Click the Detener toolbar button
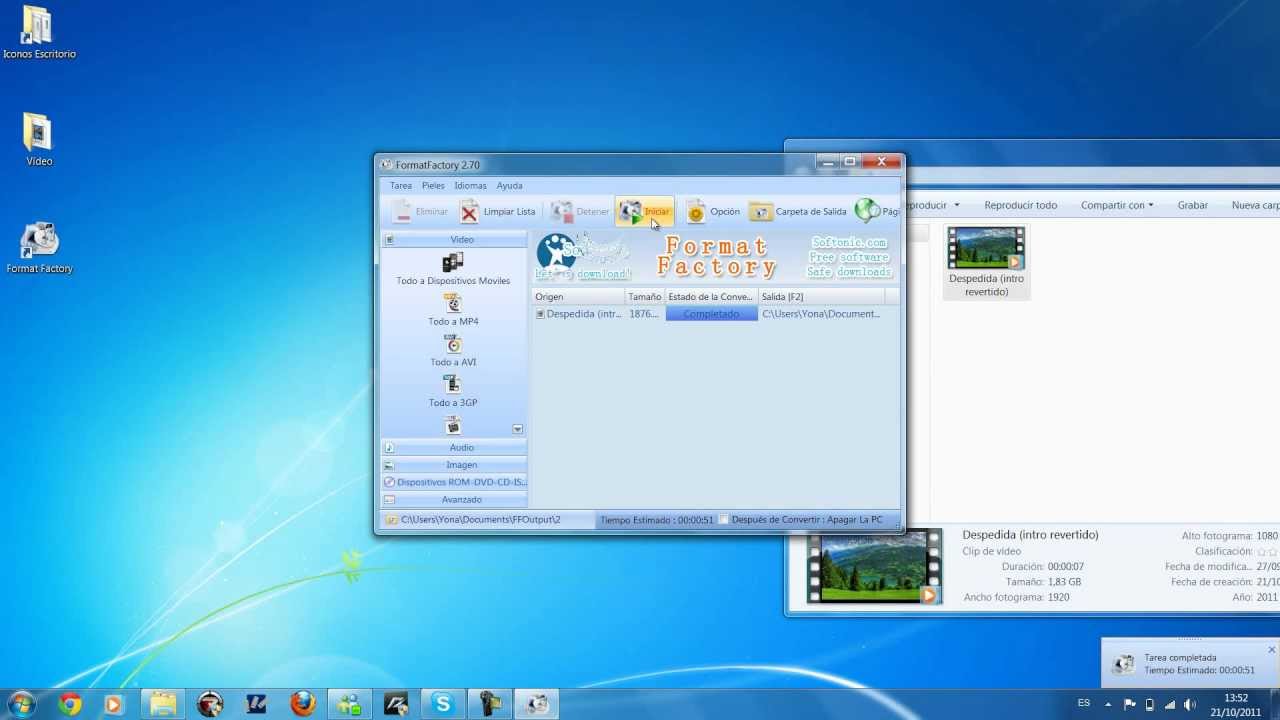The width and height of the screenshot is (1280, 720). [x=580, y=212]
